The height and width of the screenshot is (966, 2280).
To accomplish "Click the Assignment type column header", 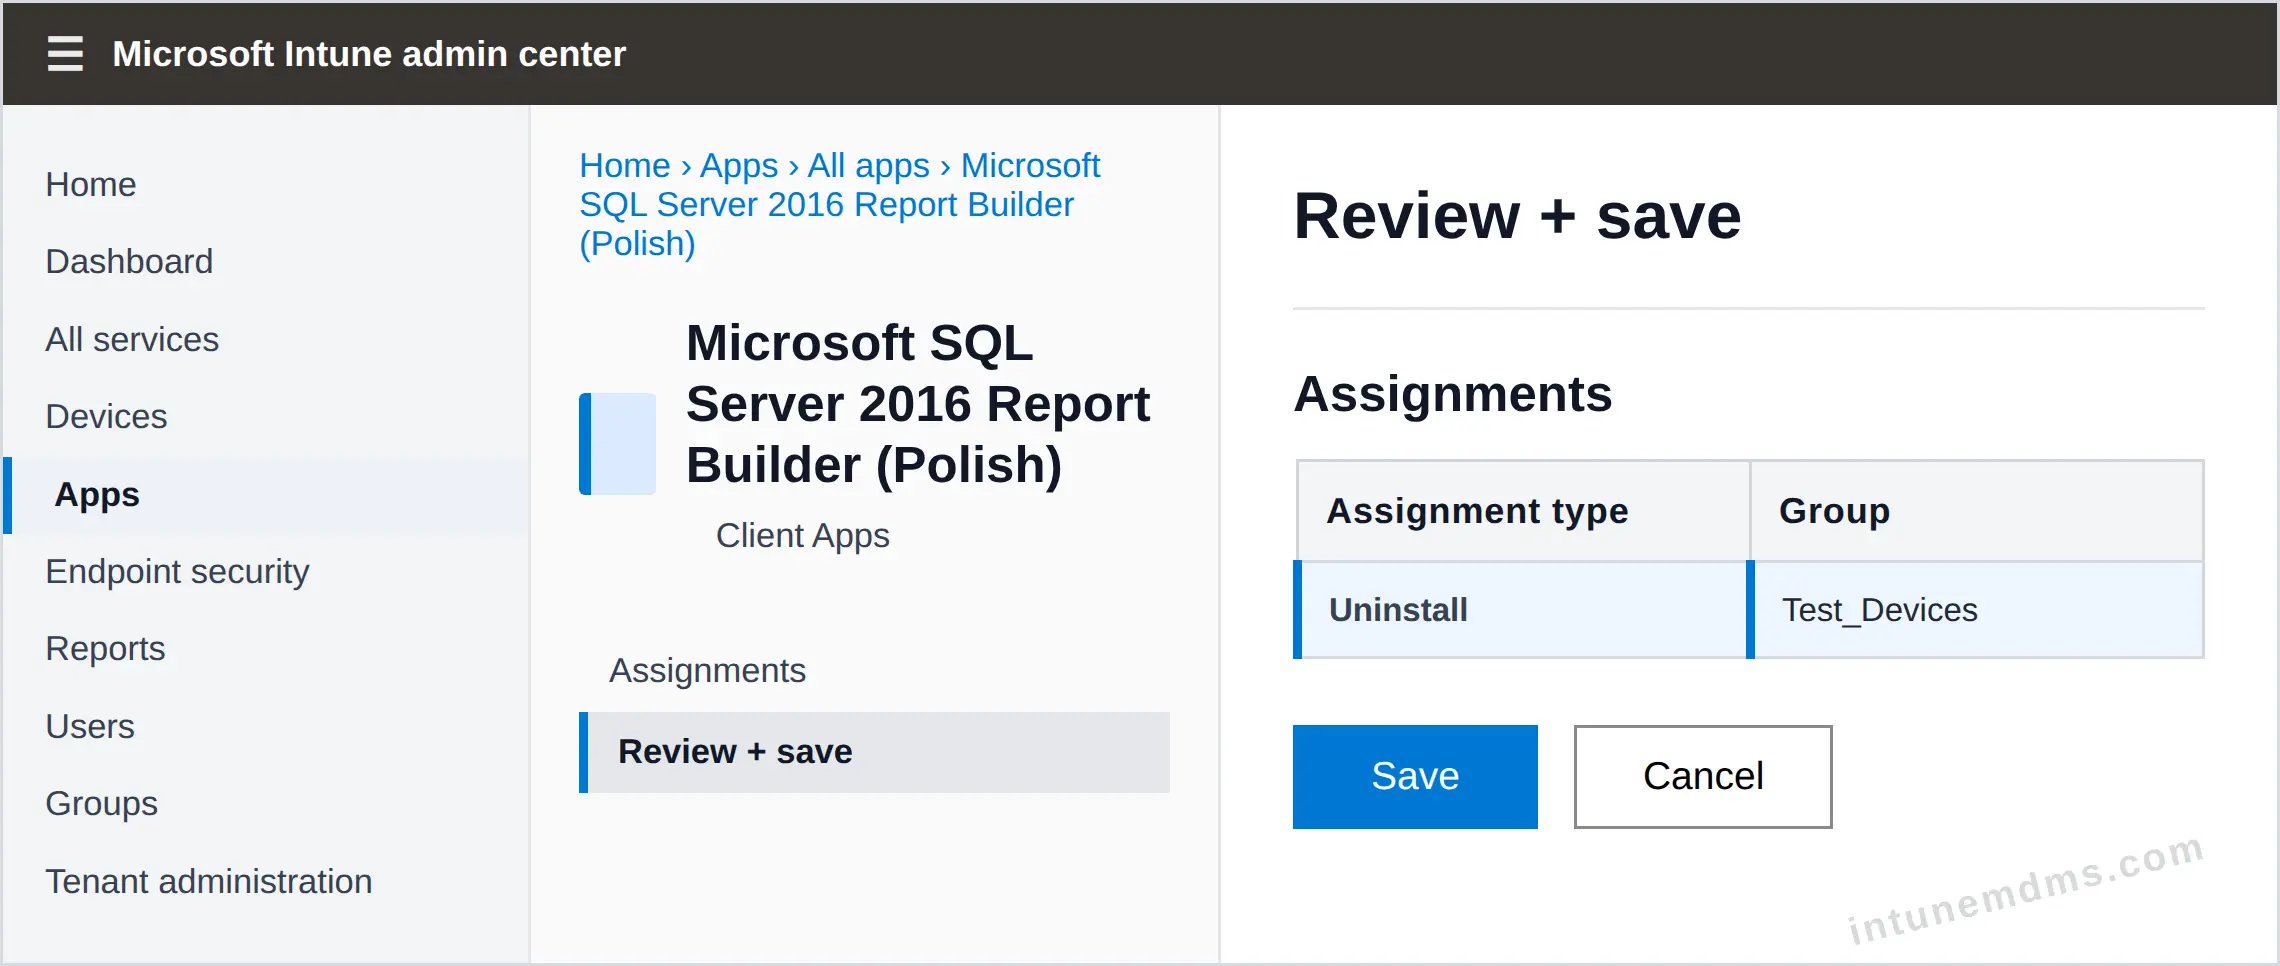I will [1523, 511].
